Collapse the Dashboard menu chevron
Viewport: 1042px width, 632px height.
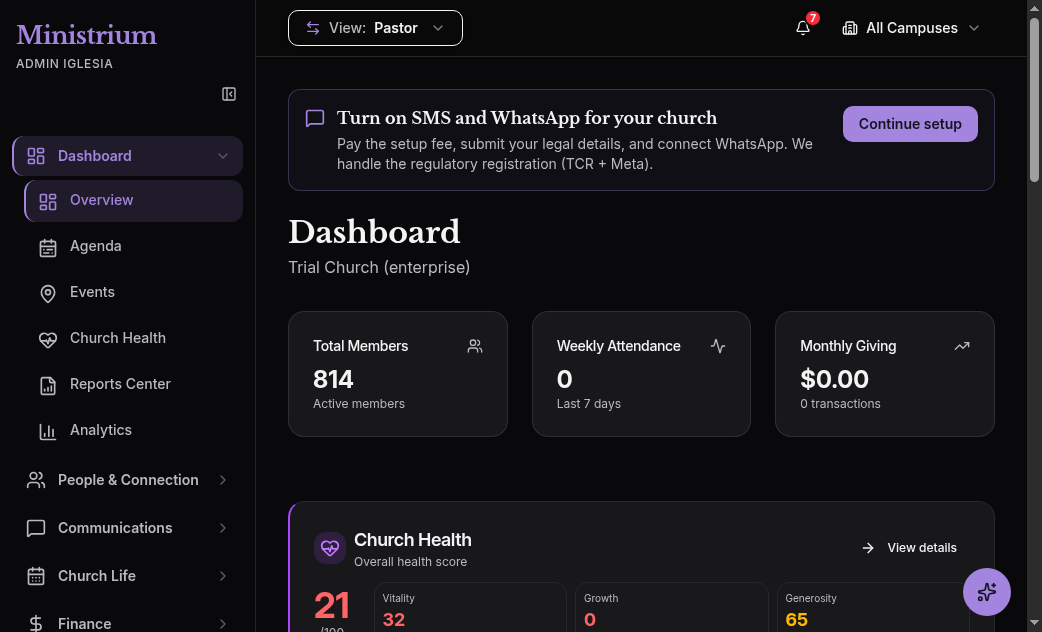(x=223, y=156)
